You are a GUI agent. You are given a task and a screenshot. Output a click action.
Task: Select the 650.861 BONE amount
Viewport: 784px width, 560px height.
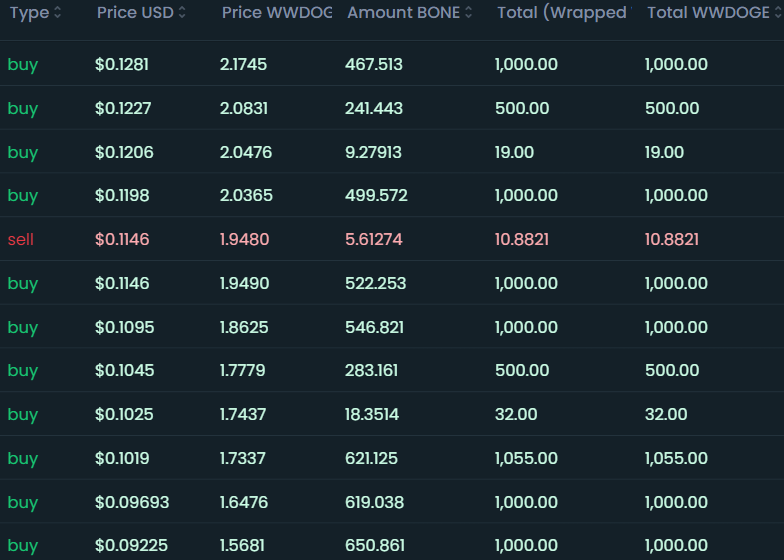375,546
